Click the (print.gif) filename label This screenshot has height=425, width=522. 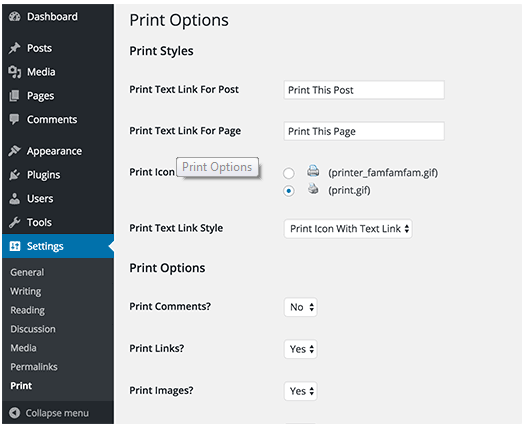349,190
